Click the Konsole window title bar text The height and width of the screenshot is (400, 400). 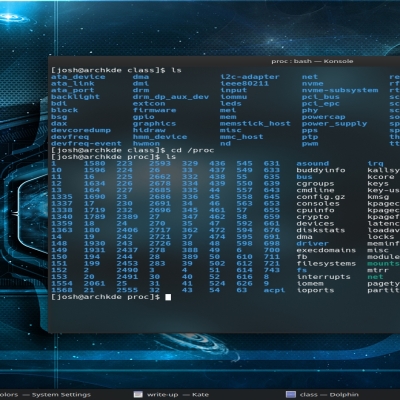click(x=312, y=61)
